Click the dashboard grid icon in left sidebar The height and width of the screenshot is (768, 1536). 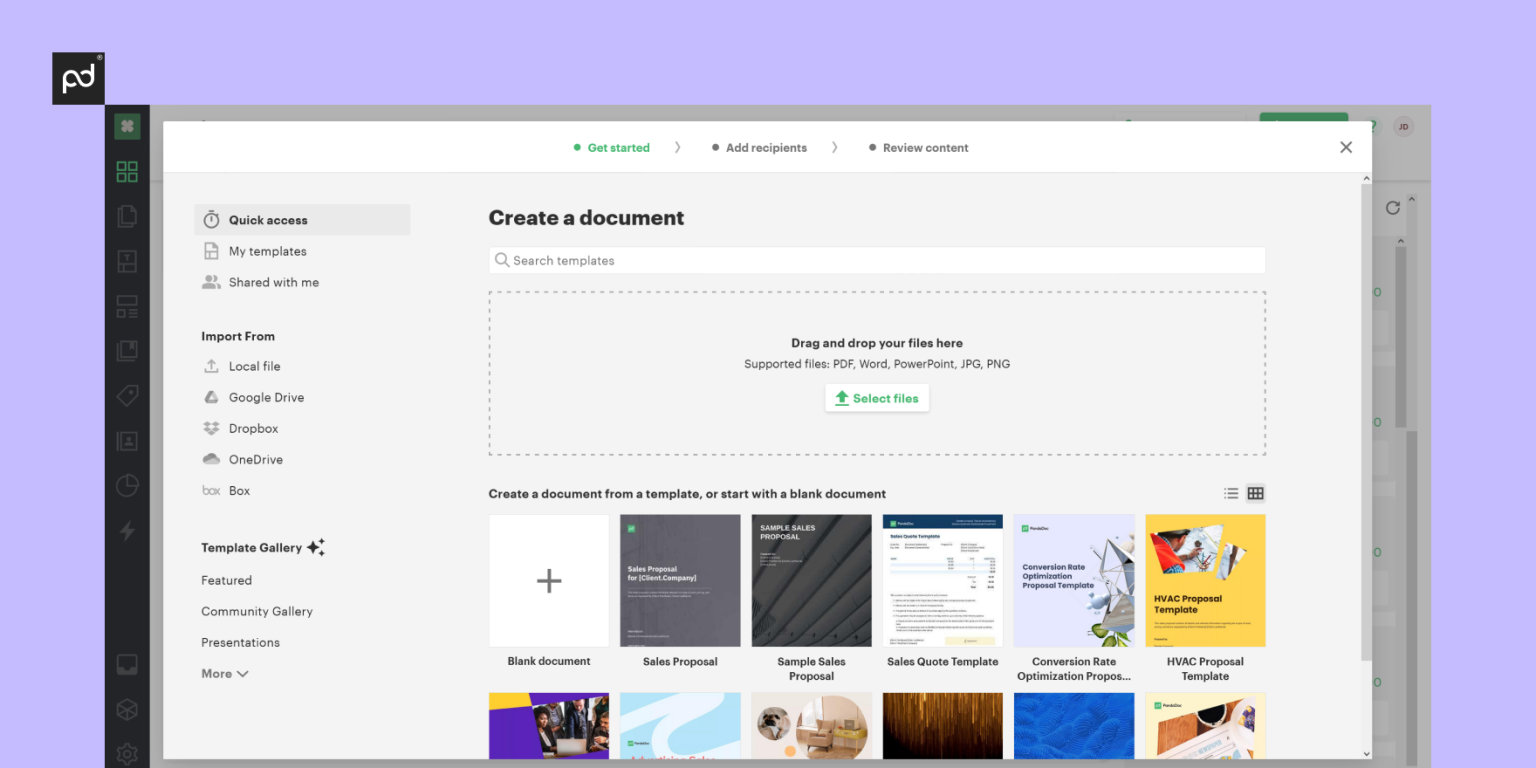click(127, 172)
